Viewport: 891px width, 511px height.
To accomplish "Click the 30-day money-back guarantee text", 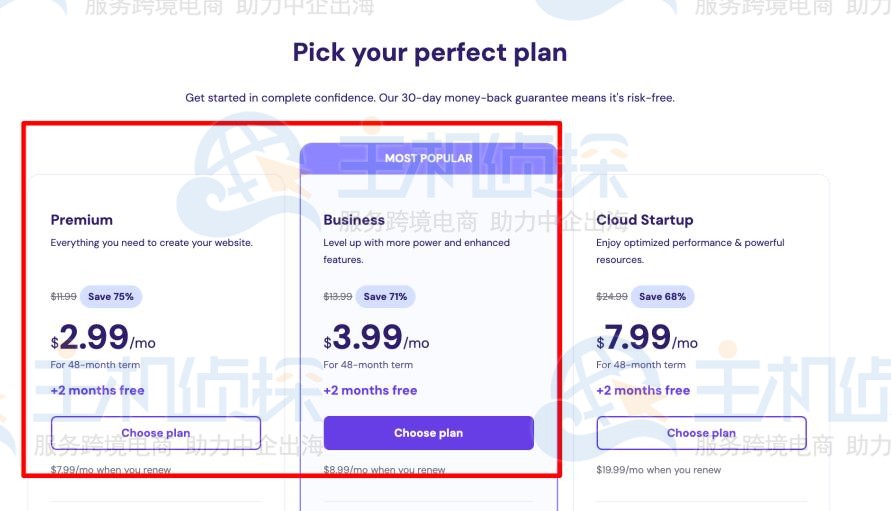I will [x=430, y=98].
